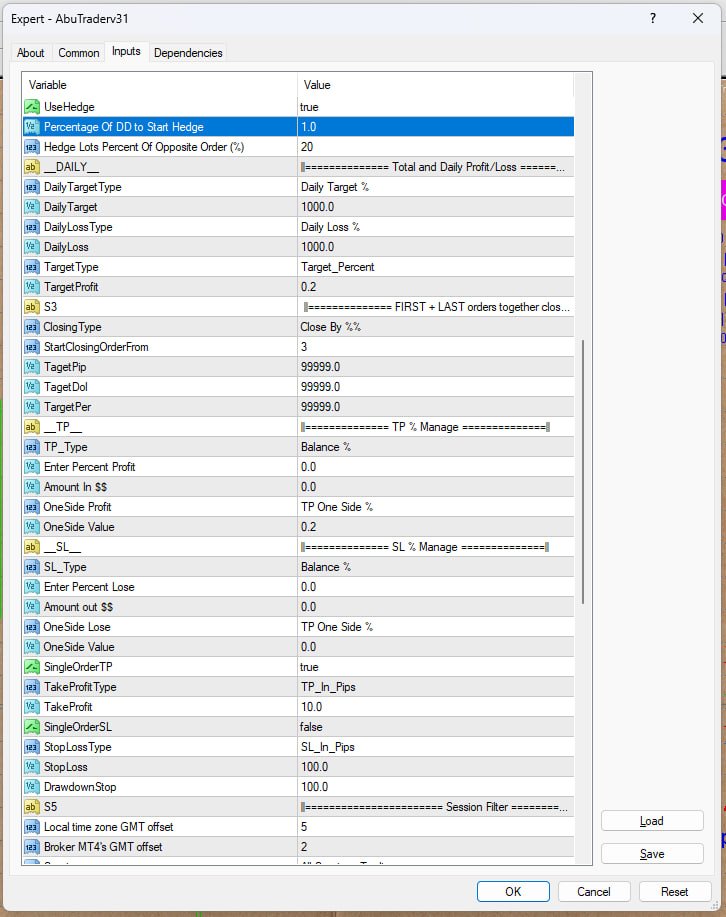726x917 pixels.
Task: Open the ClosingType Close By %% dropdown
Action: click(436, 327)
